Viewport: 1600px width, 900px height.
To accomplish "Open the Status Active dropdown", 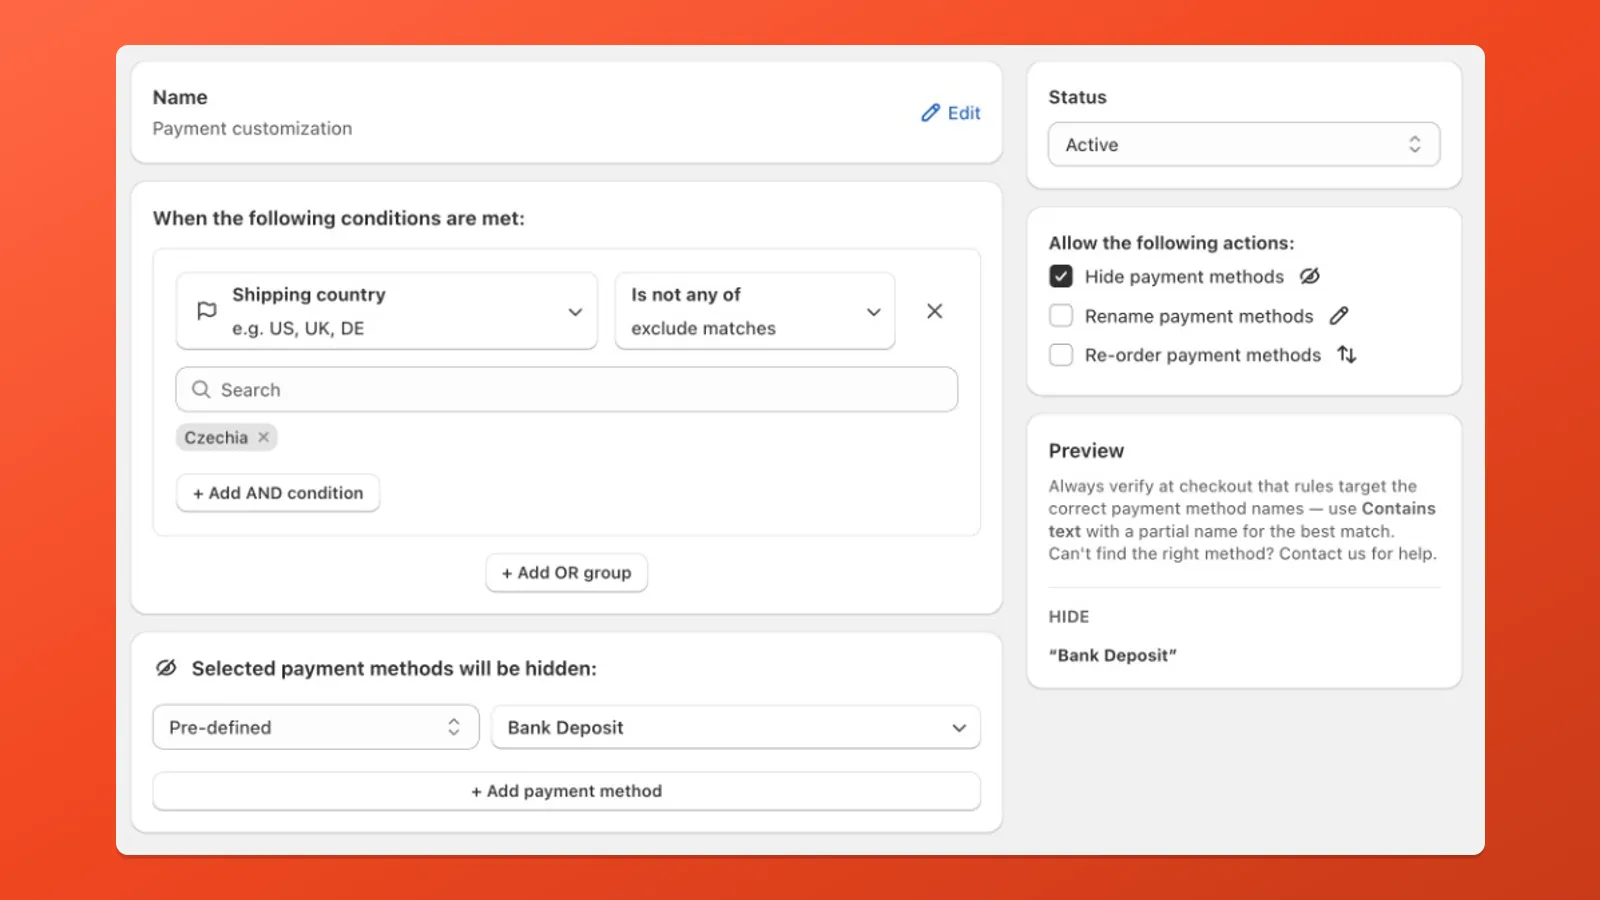I will coord(1243,145).
